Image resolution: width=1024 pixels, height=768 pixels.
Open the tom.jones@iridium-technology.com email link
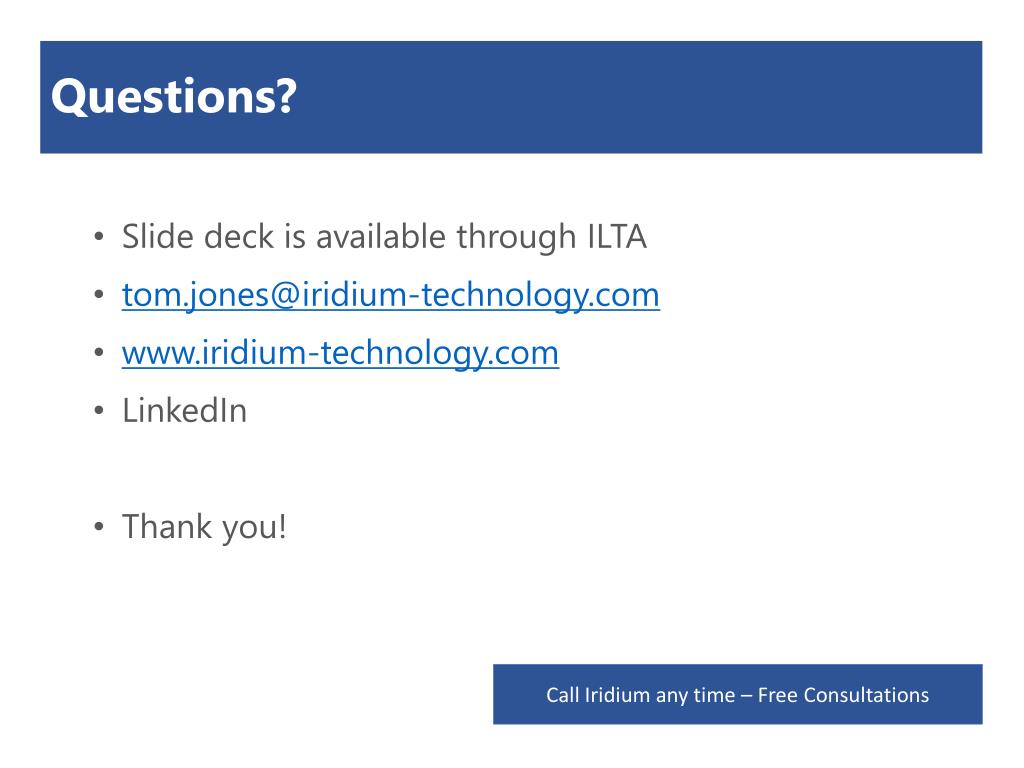[391, 295]
